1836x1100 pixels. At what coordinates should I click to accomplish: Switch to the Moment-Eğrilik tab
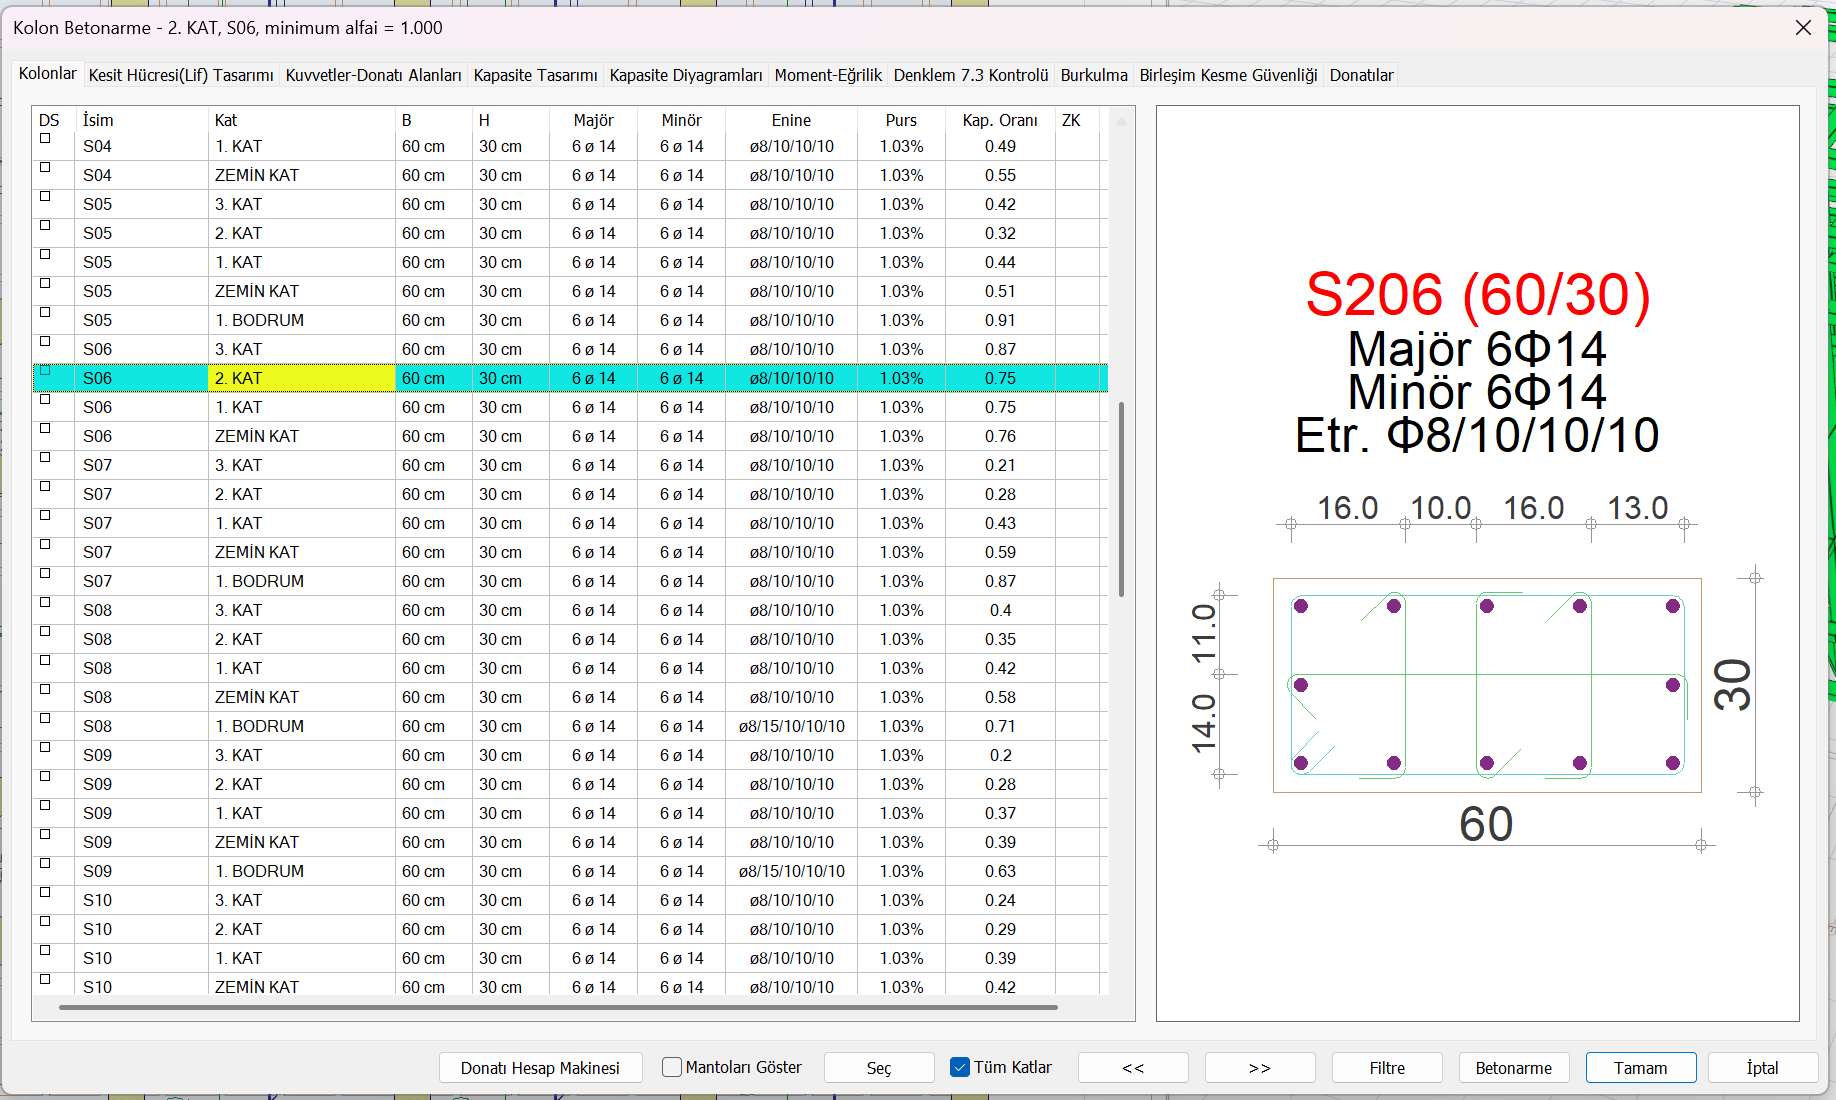[827, 75]
